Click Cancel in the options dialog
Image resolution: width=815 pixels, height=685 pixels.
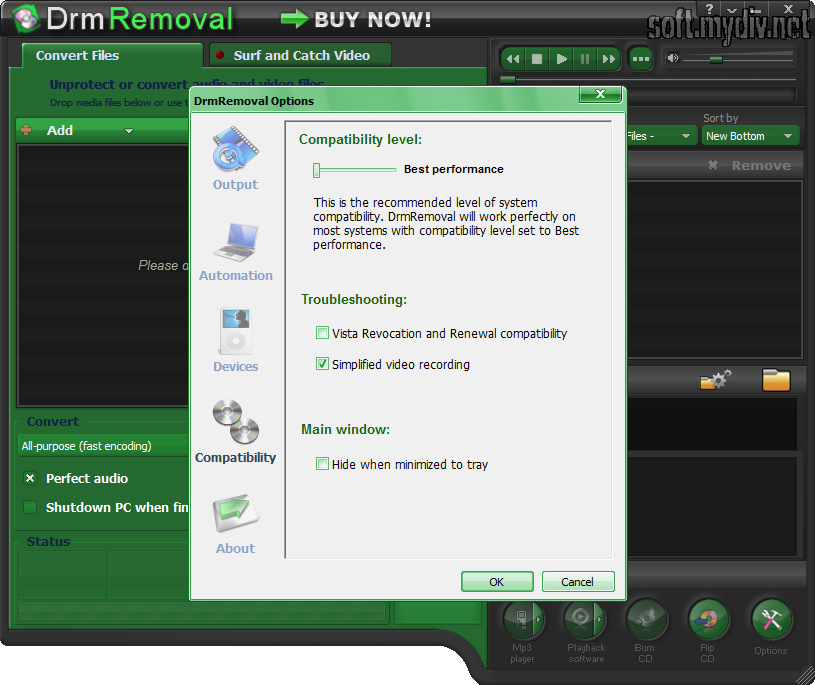pos(578,582)
